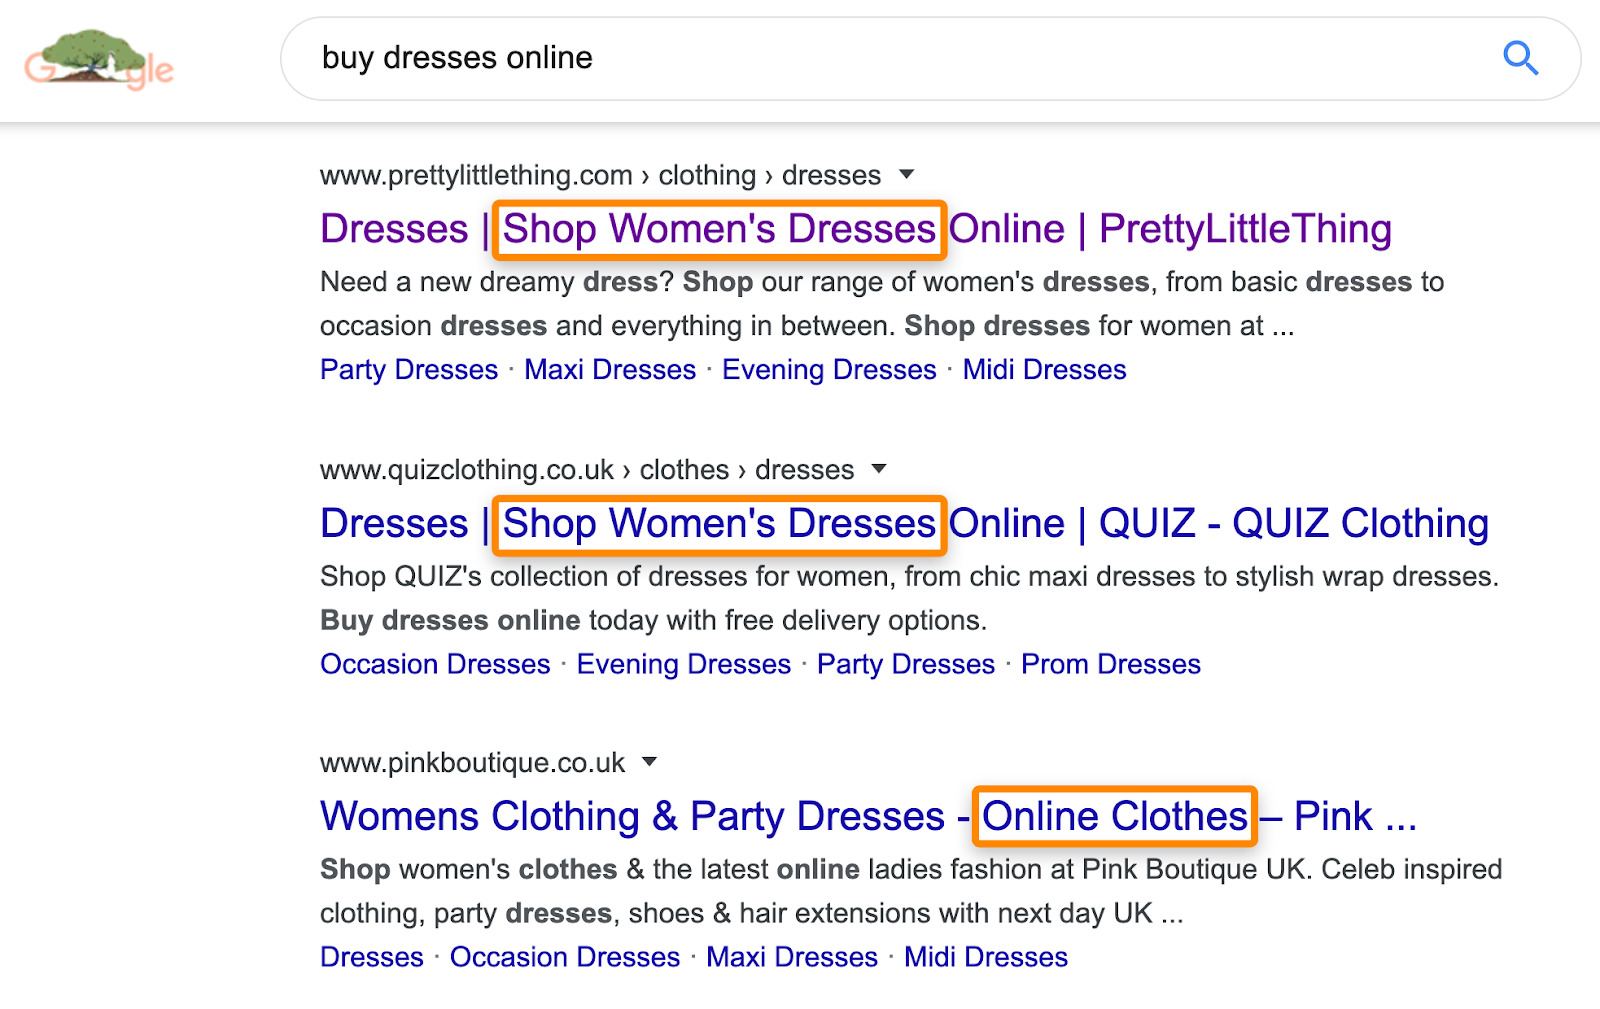1600x1009 pixels.
Task: Open the Dresses sitelink under Pink Boutique
Action: [370, 956]
